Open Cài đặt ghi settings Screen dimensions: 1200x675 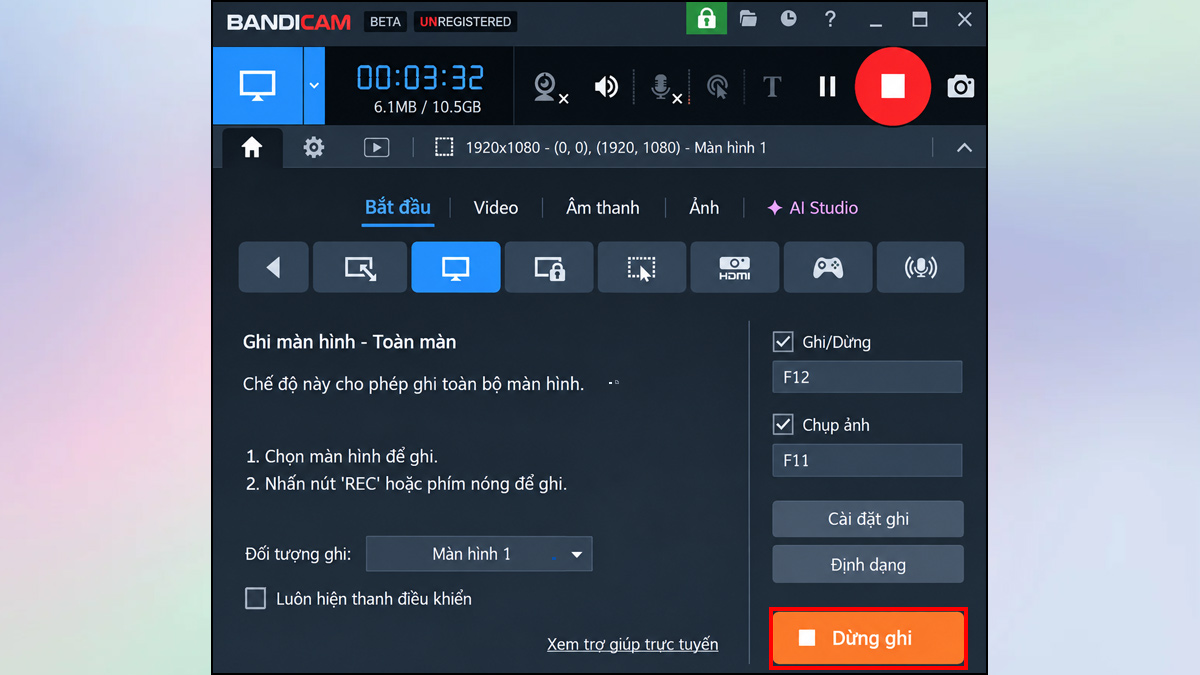click(x=868, y=519)
